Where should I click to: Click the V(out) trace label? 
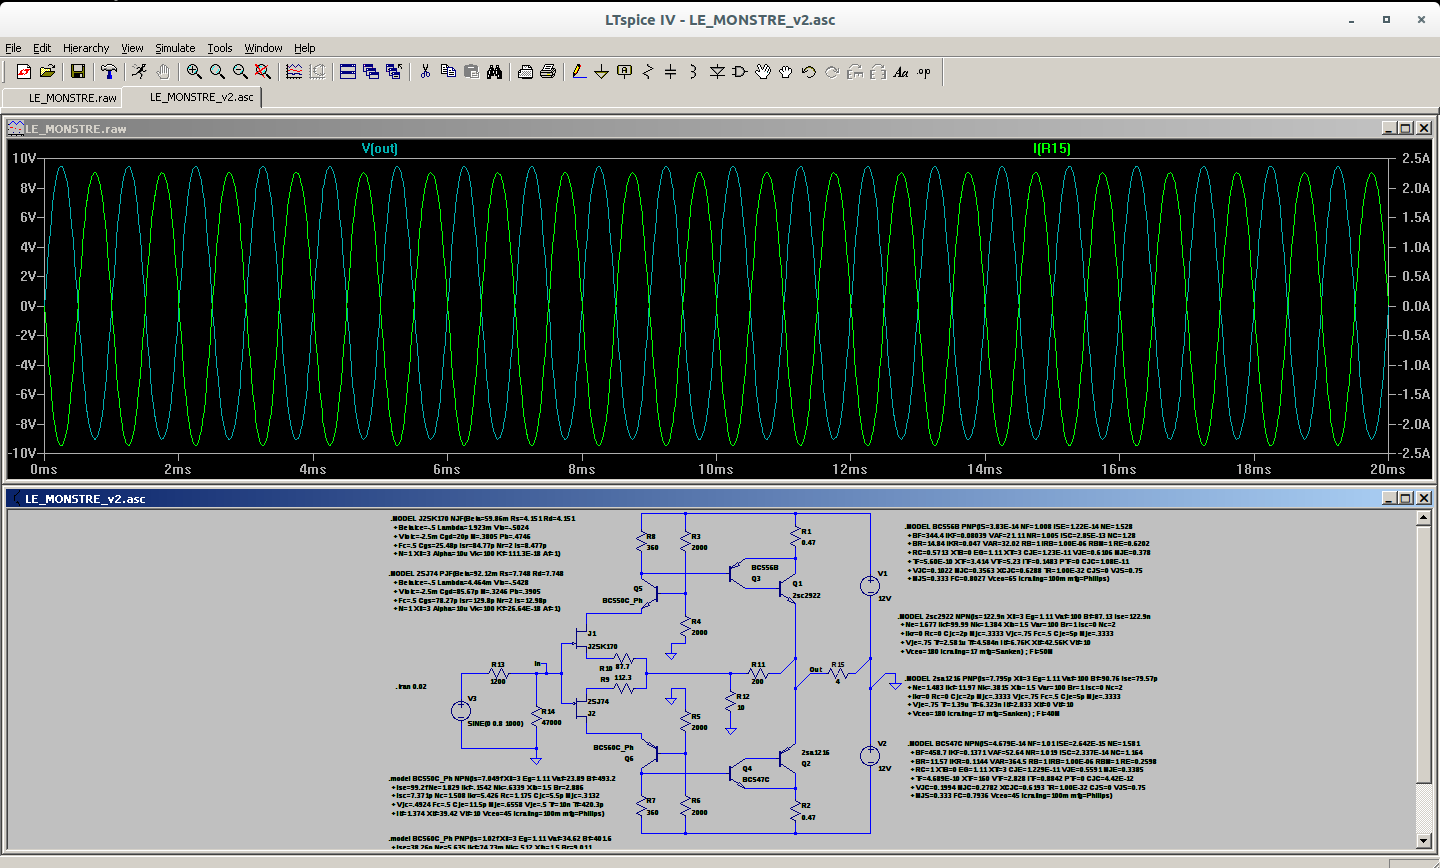(x=380, y=148)
